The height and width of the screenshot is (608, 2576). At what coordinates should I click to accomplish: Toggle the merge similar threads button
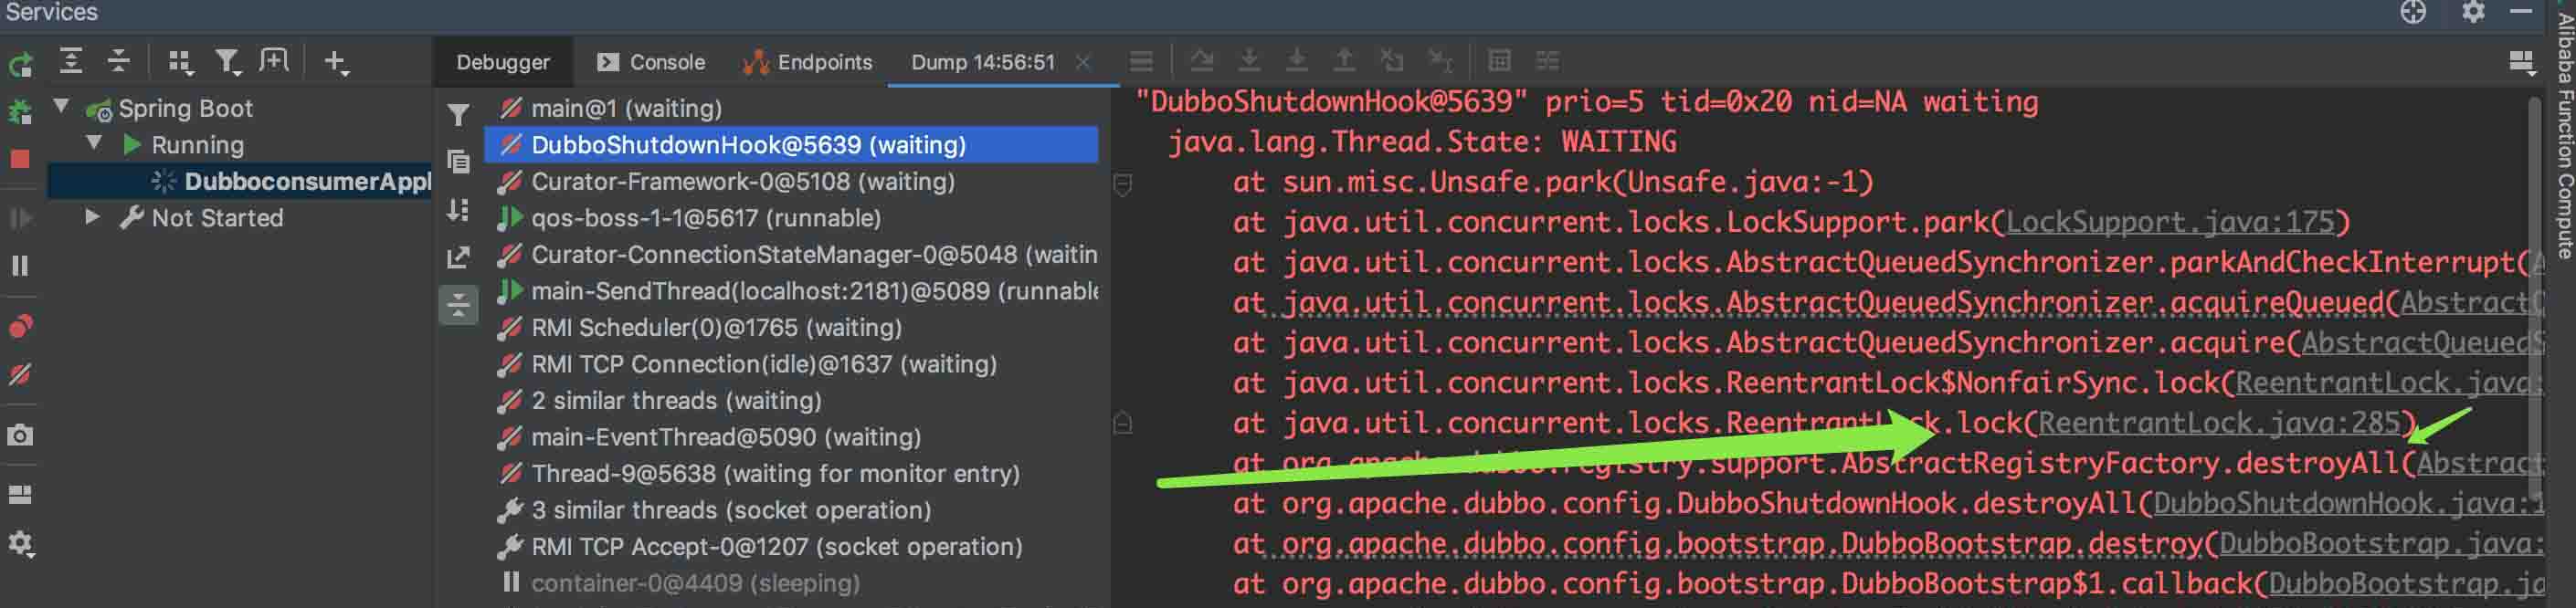tap(458, 305)
